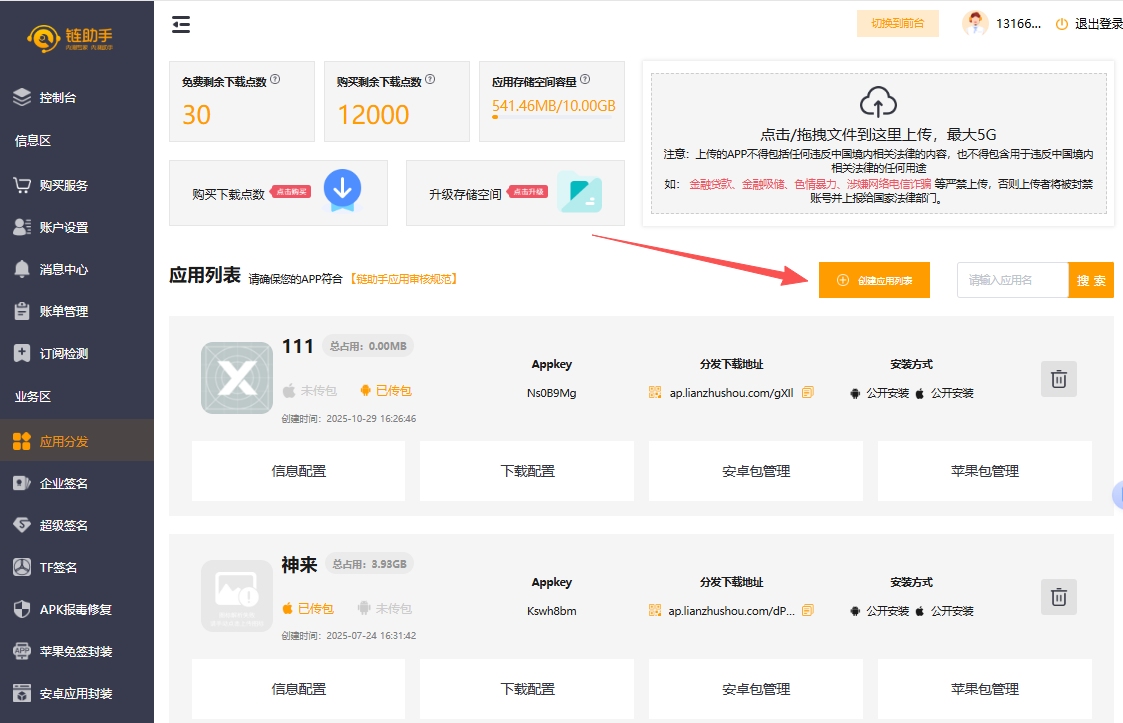The width and height of the screenshot is (1123, 723).
Task: Click the trash icon for the 神来 app
Action: coord(1058,597)
